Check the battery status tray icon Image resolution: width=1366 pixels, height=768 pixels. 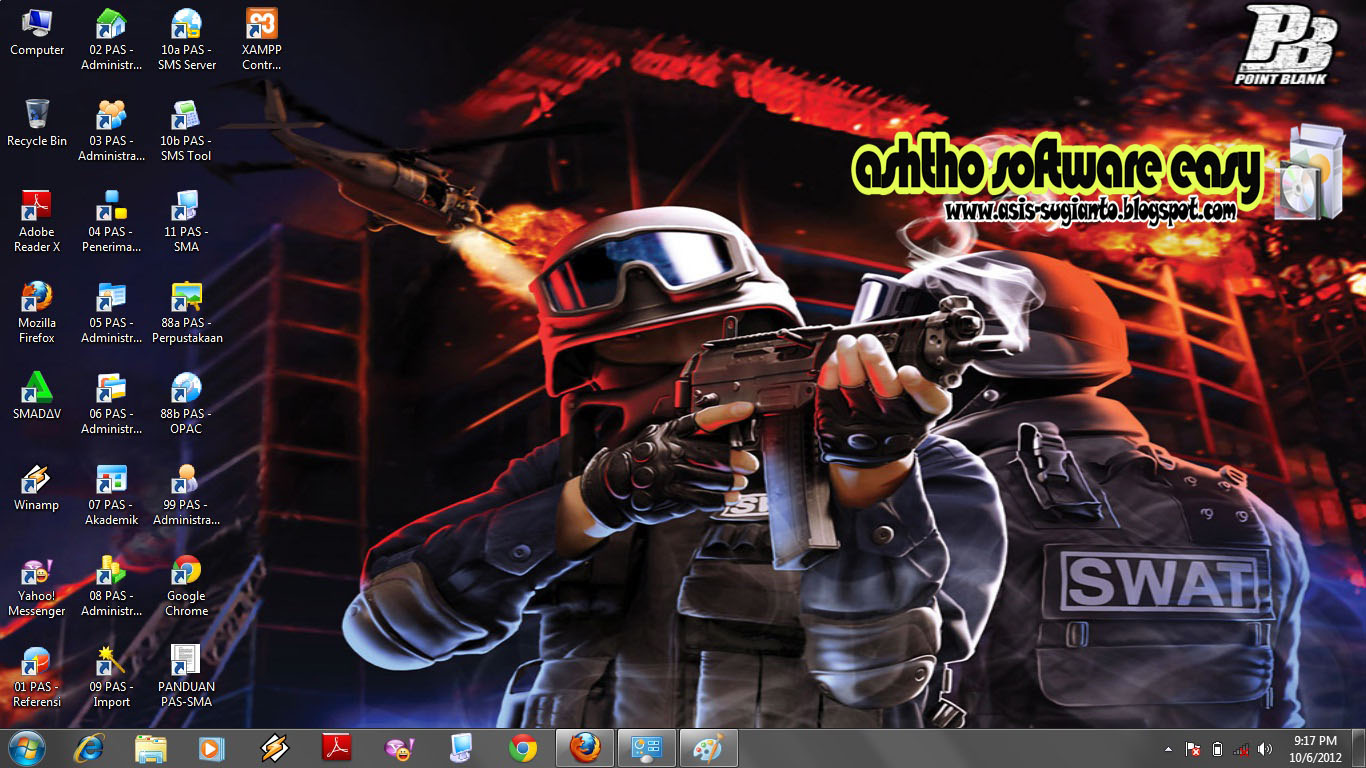[1217, 749]
